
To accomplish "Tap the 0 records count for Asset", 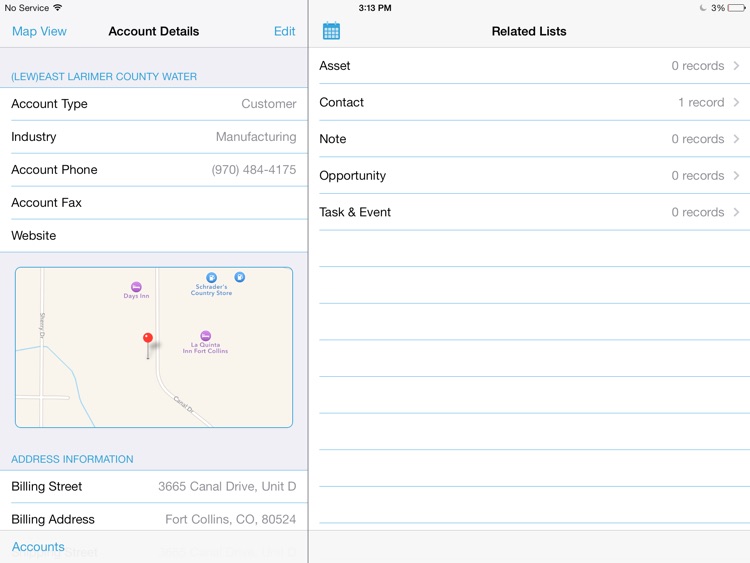I will pos(697,66).
